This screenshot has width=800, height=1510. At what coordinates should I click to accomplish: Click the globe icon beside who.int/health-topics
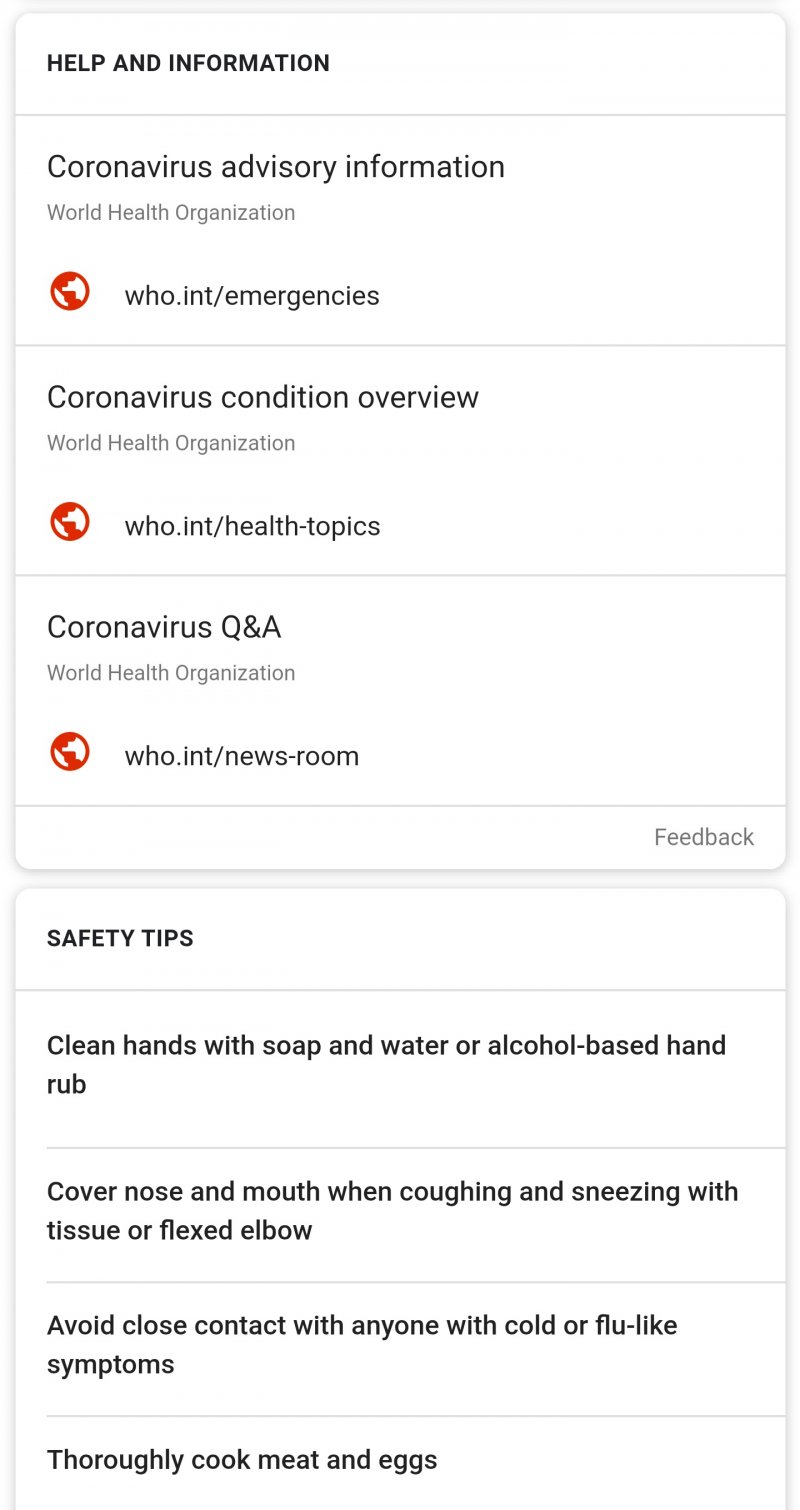tap(69, 521)
